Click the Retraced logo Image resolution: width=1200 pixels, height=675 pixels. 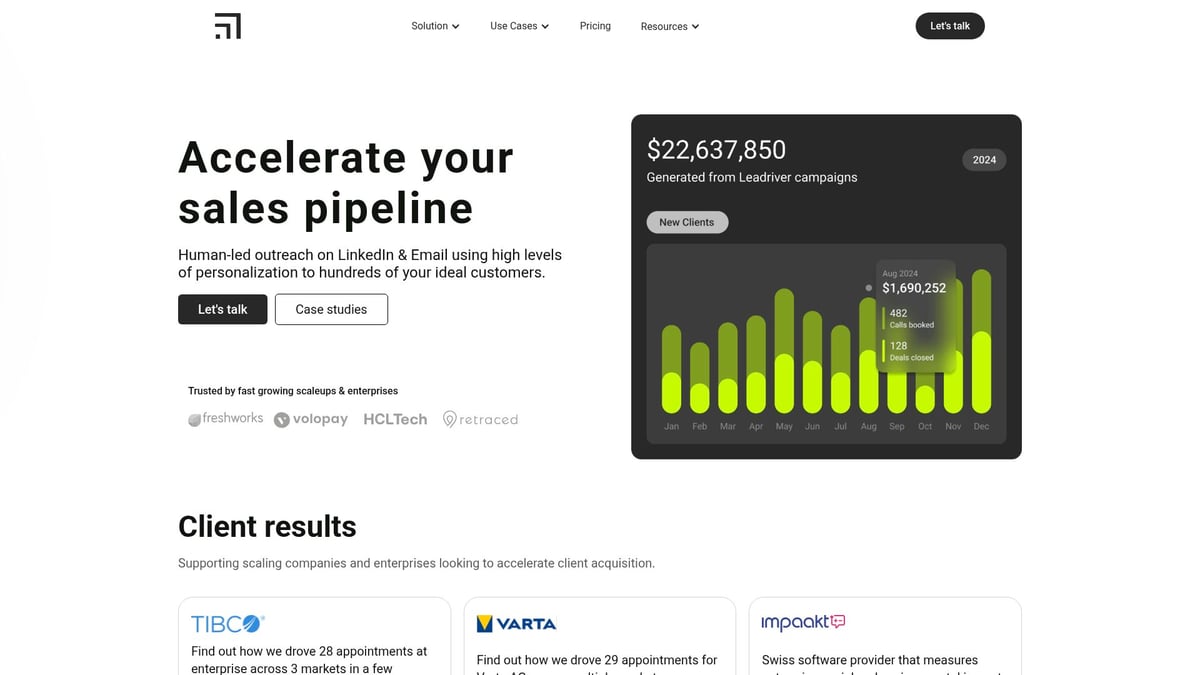tap(480, 418)
